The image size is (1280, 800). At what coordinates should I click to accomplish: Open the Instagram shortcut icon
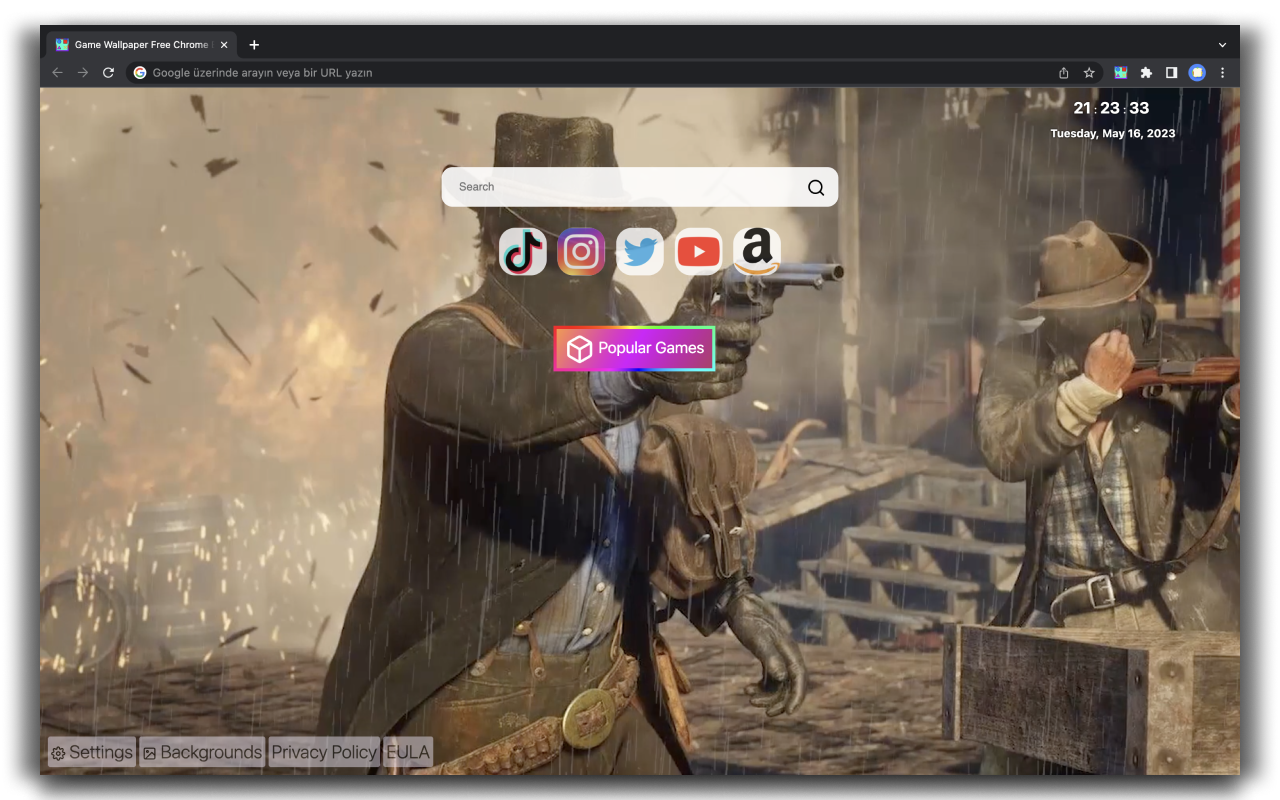tap(581, 251)
